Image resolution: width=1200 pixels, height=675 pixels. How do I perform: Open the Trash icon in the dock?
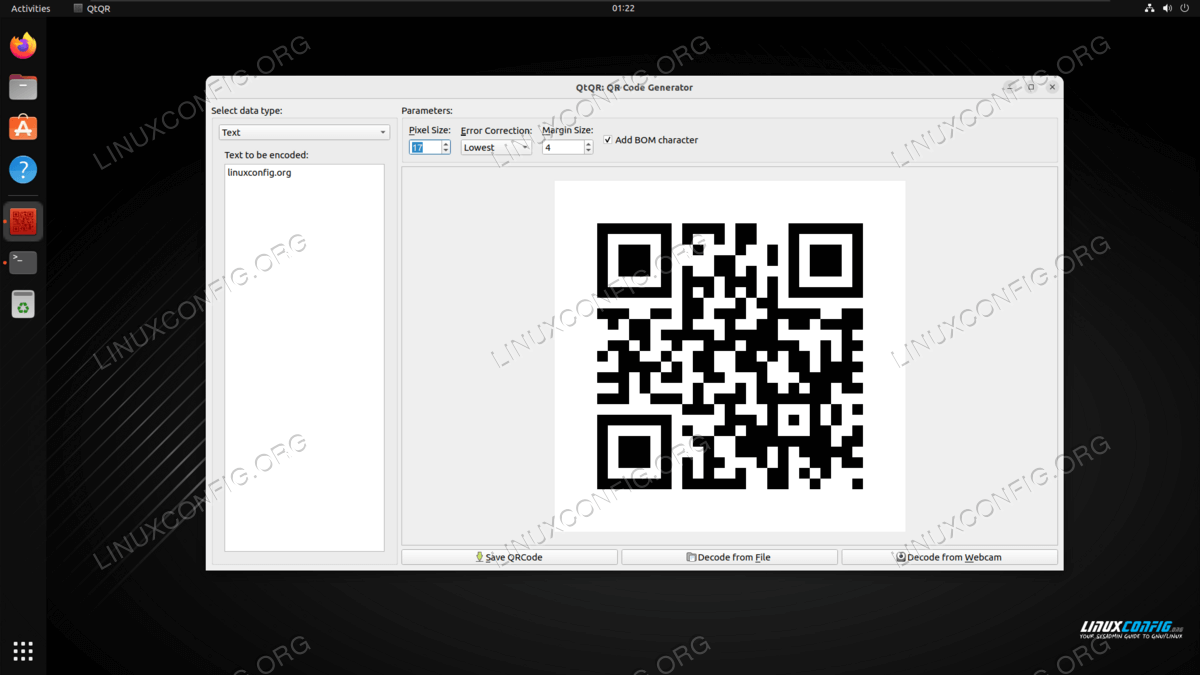pyautogui.click(x=23, y=304)
